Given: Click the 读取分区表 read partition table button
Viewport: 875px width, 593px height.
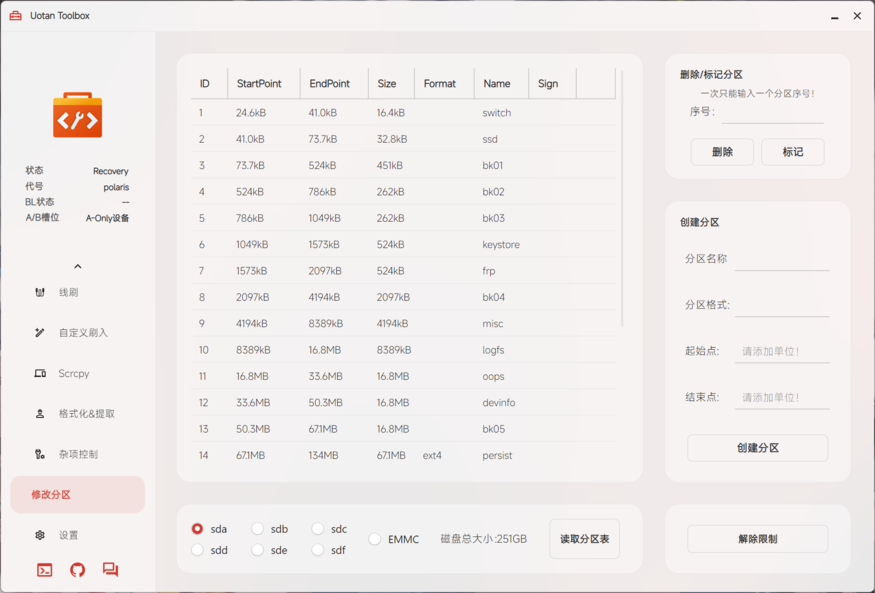Looking at the screenshot, I should (584, 538).
